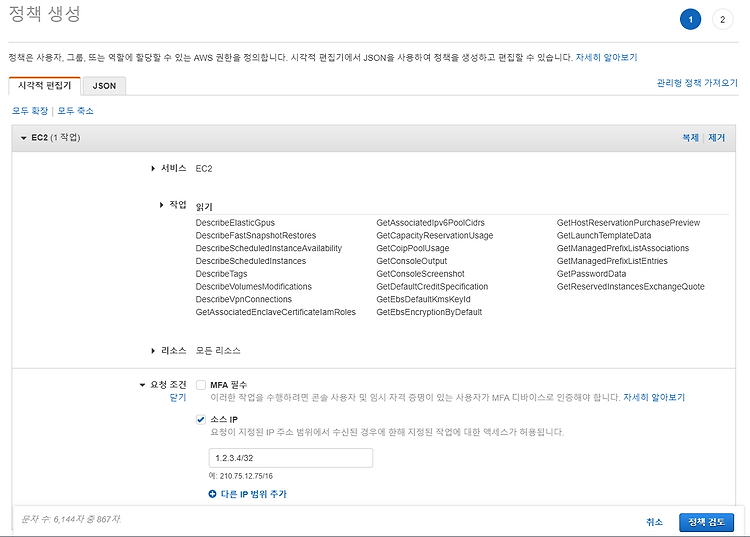Screen dimensions: 750x537
Task: Click 모두 확장 link
Action: pos(30,111)
